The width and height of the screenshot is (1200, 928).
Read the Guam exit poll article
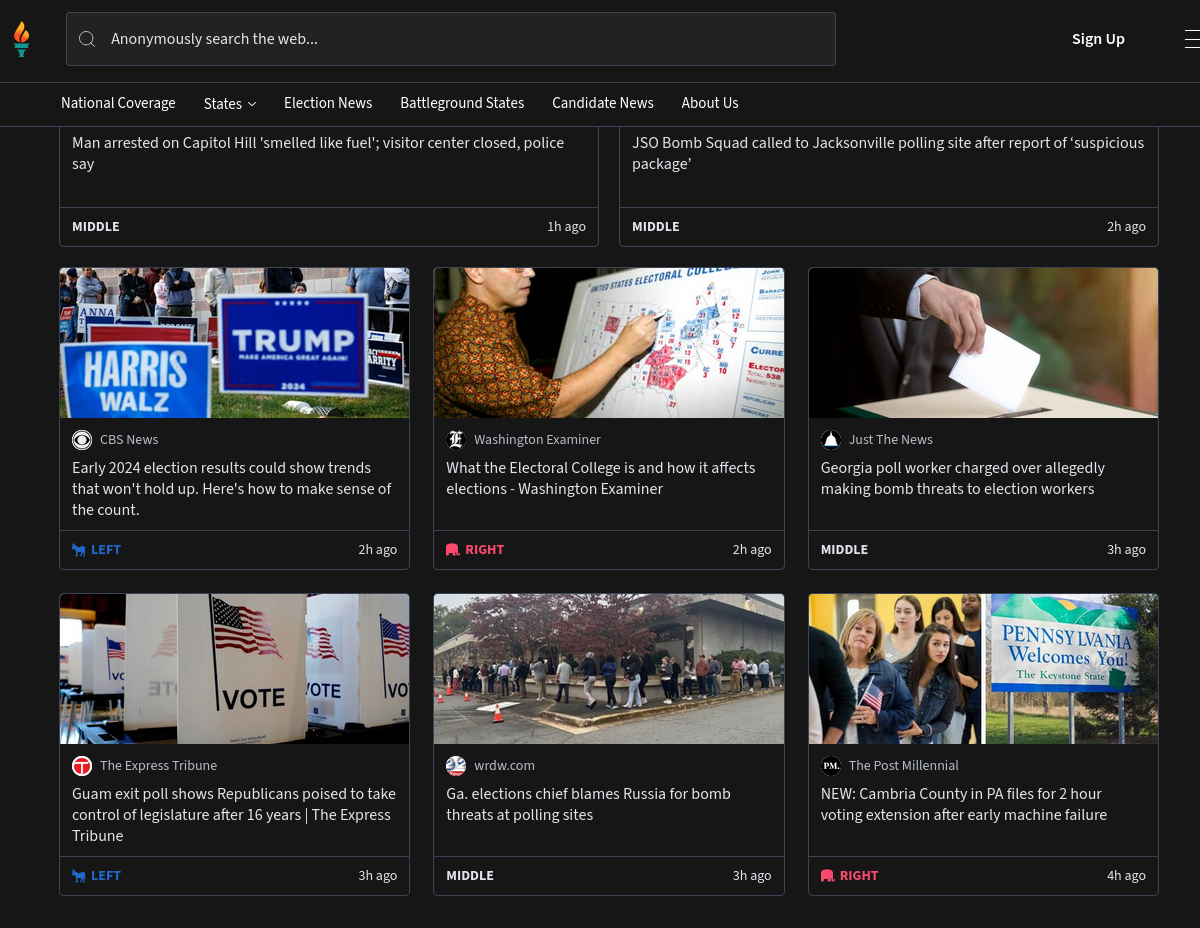click(x=234, y=815)
